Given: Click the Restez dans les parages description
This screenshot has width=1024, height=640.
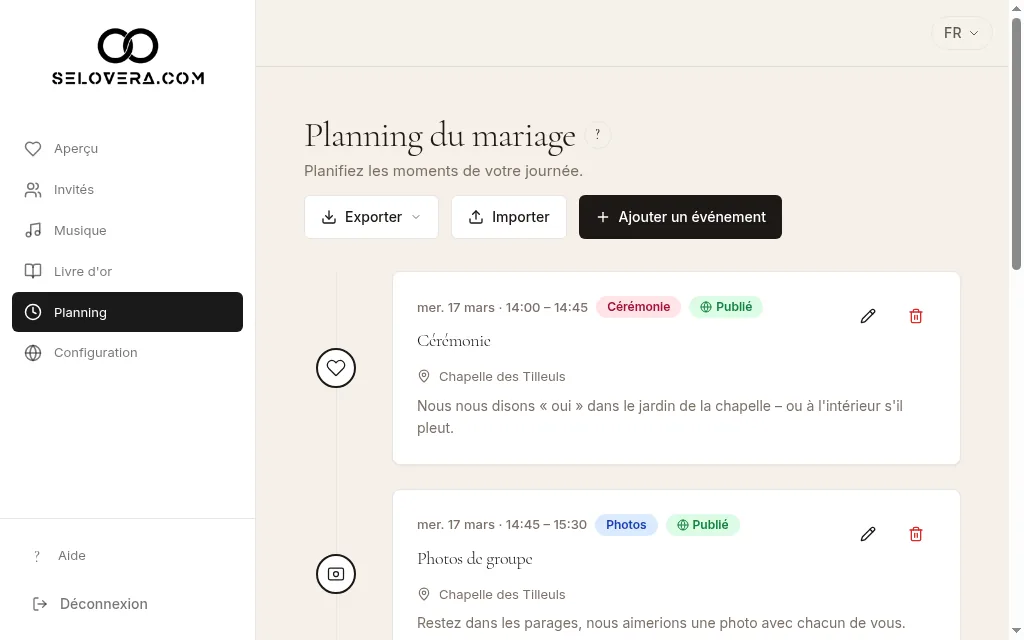Looking at the screenshot, I should (661, 623).
